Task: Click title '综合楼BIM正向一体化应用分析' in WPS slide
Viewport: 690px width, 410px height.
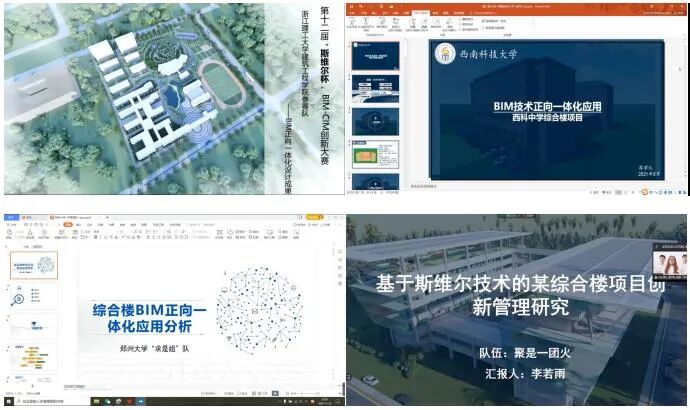Action: click(x=149, y=318)
